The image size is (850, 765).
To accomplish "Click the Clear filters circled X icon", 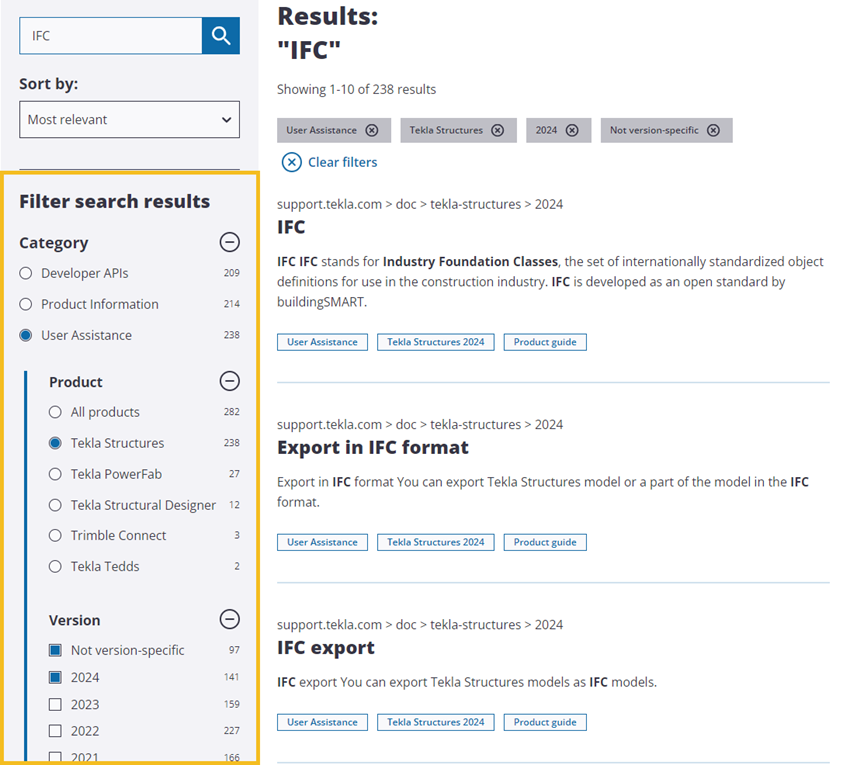I will click(292, 162).
